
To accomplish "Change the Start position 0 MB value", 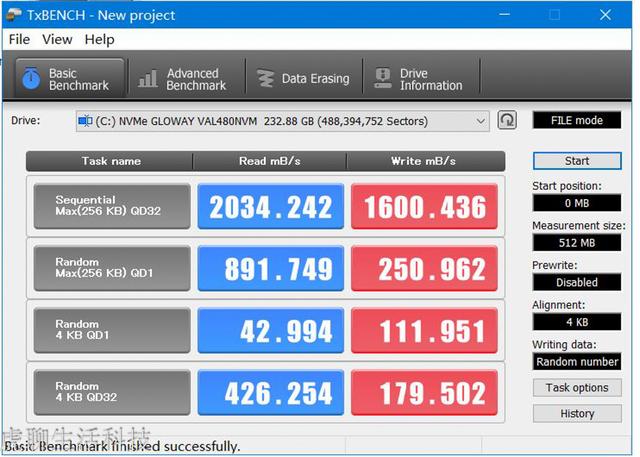I will coord(577,203).
